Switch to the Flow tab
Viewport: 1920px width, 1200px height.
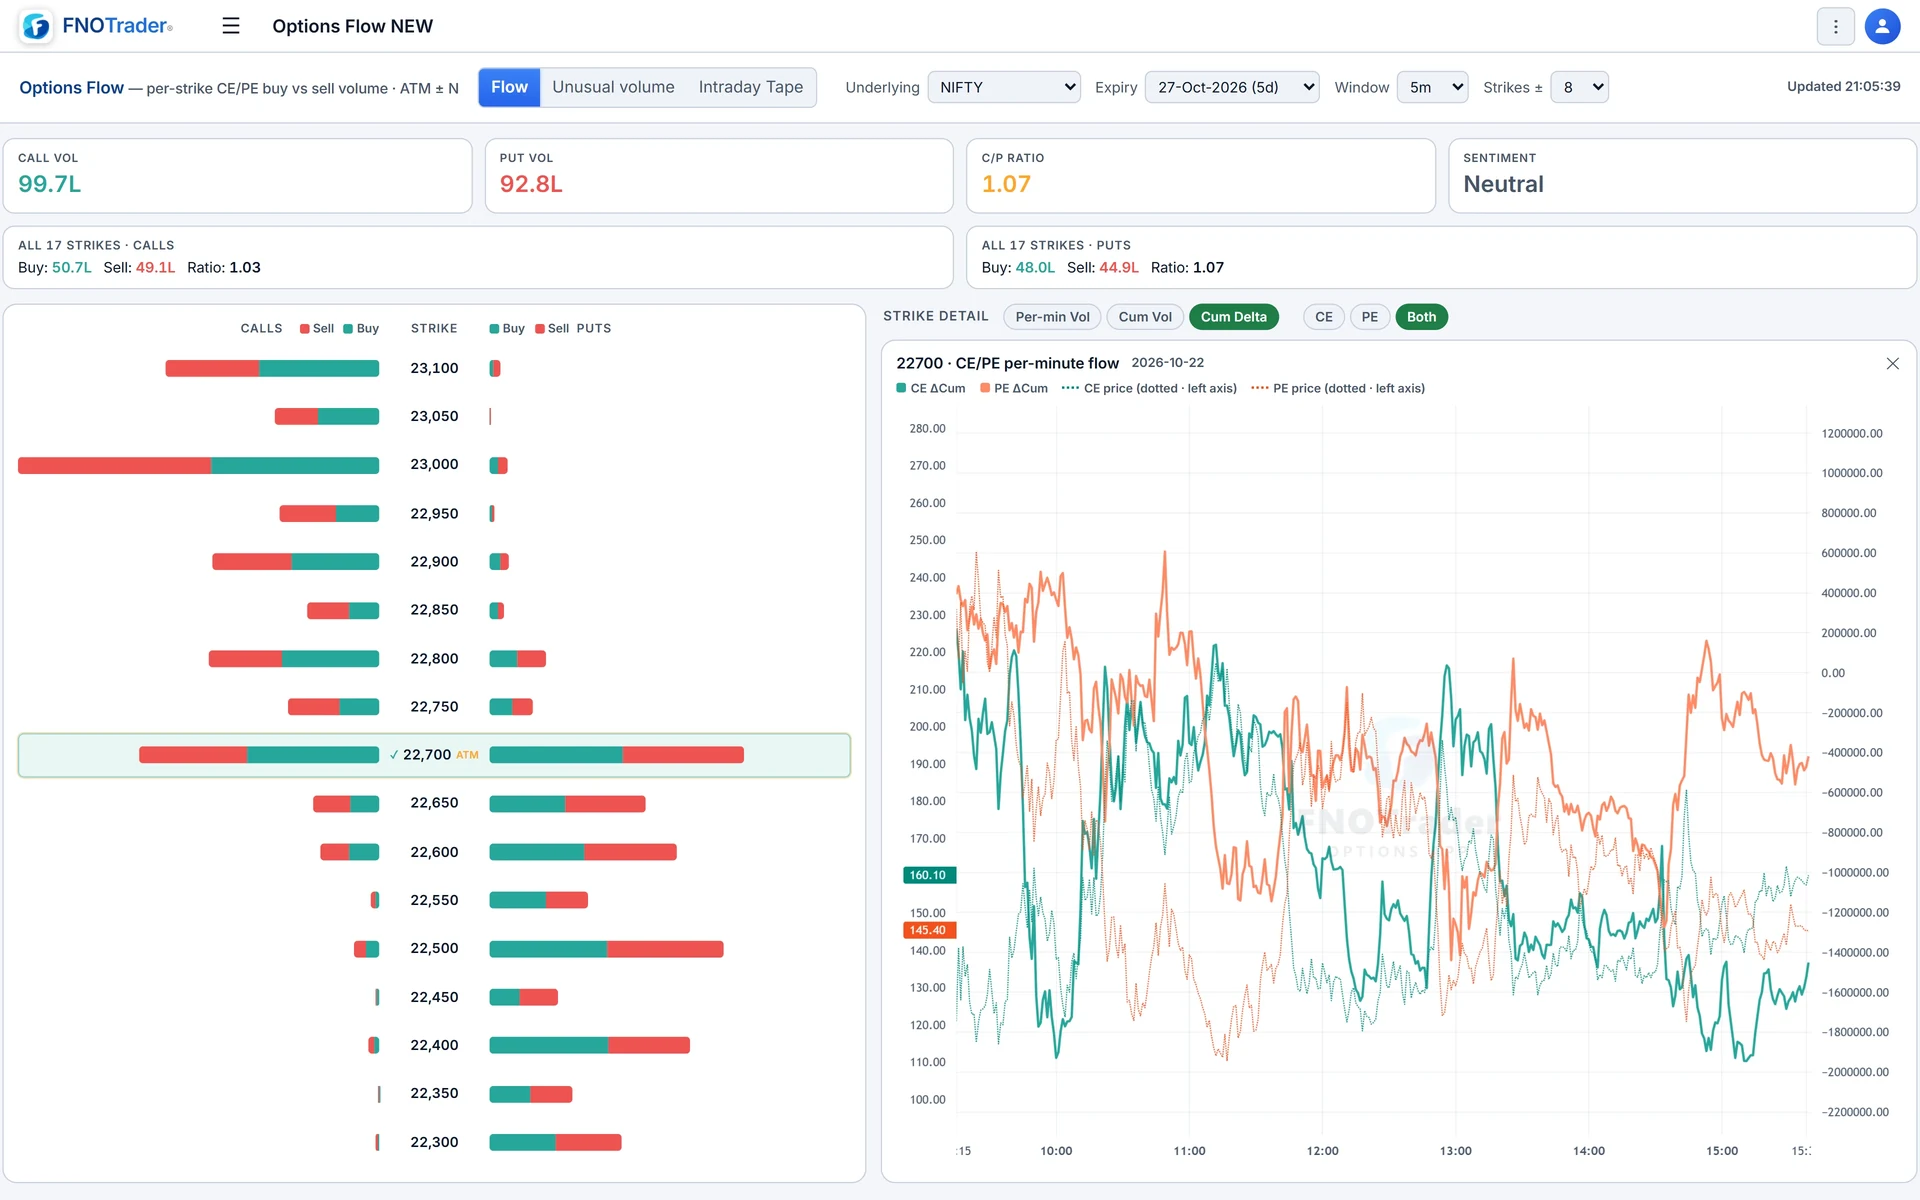pyautogui.click(x=509, y=87)
